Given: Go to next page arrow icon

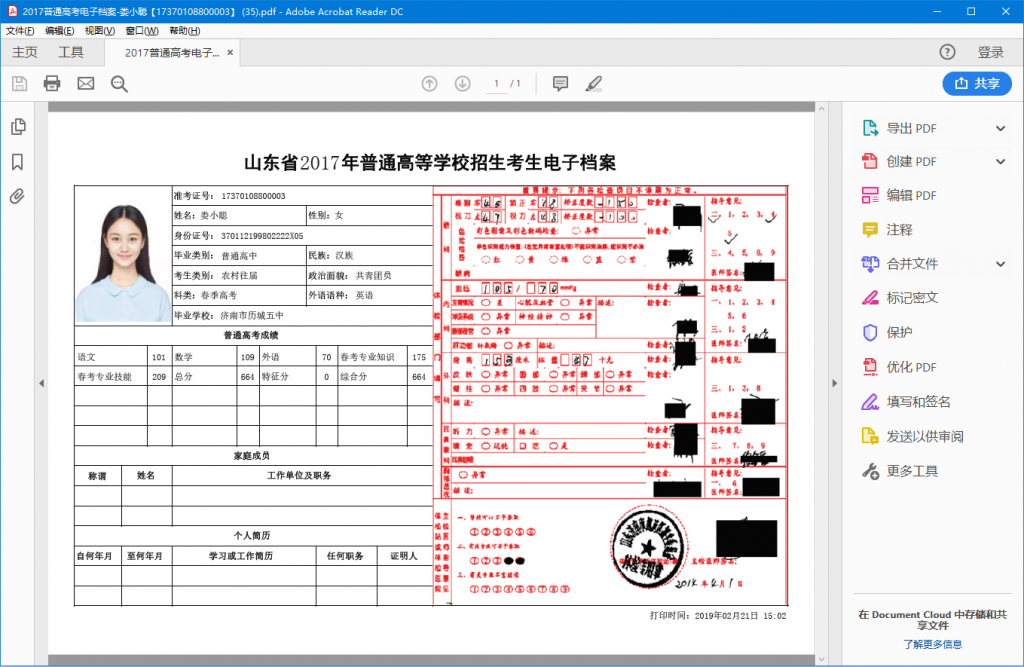Looking at the screenshot, I should point(462,84).
